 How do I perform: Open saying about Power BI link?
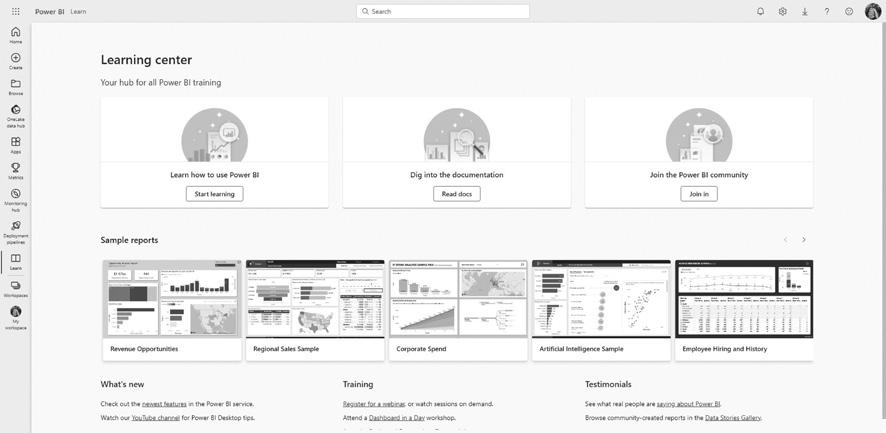(x=688, y=404)
